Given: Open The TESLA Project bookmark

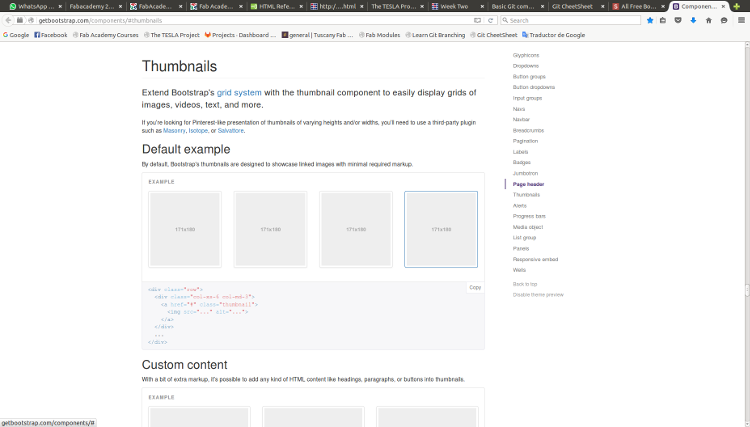Looking at the screenshot, I should pos(171,35).
